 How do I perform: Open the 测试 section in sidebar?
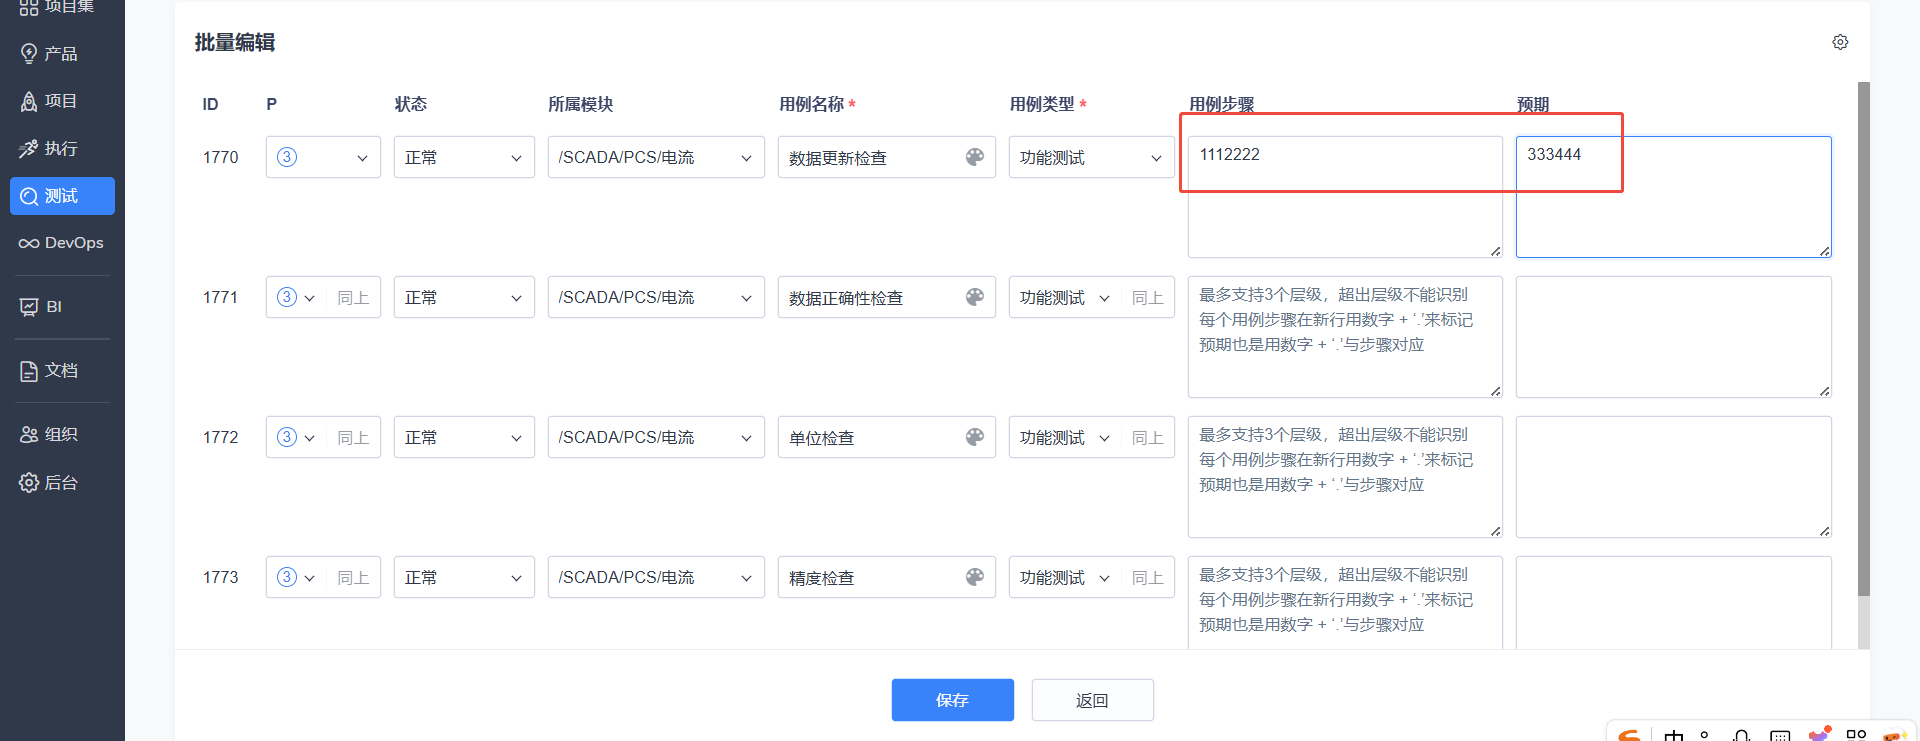click(62, 196)
